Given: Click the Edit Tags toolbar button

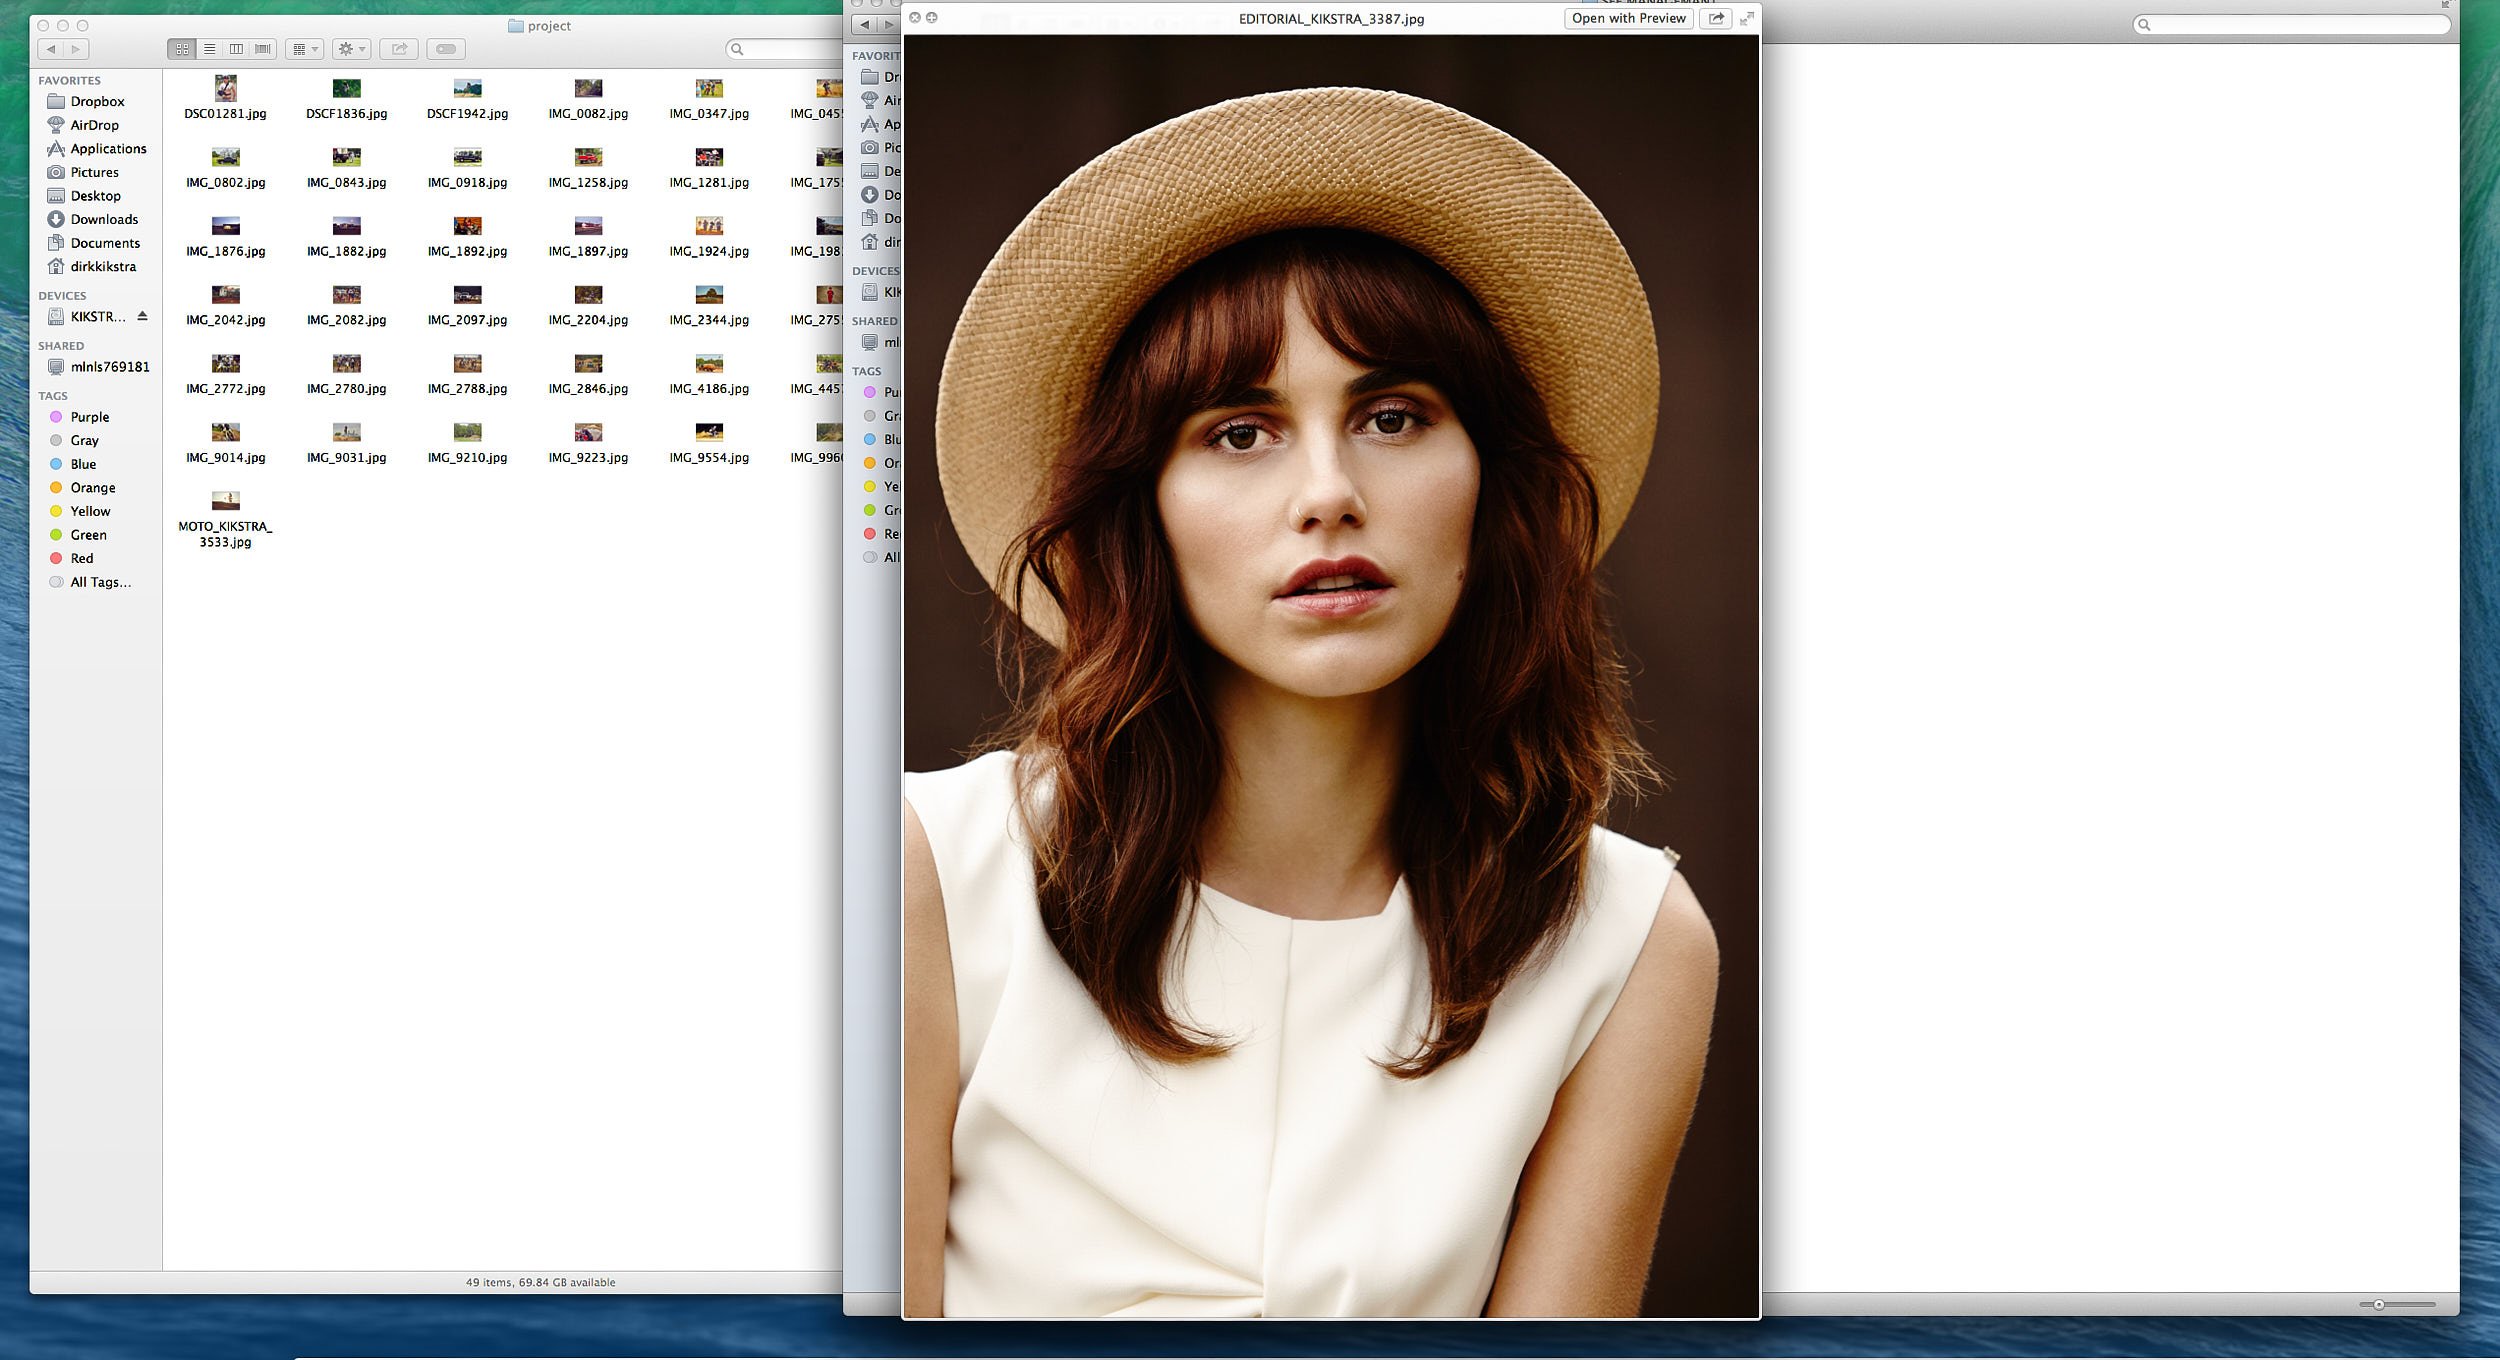Looking at the screenshot, I should click(446, 49).
